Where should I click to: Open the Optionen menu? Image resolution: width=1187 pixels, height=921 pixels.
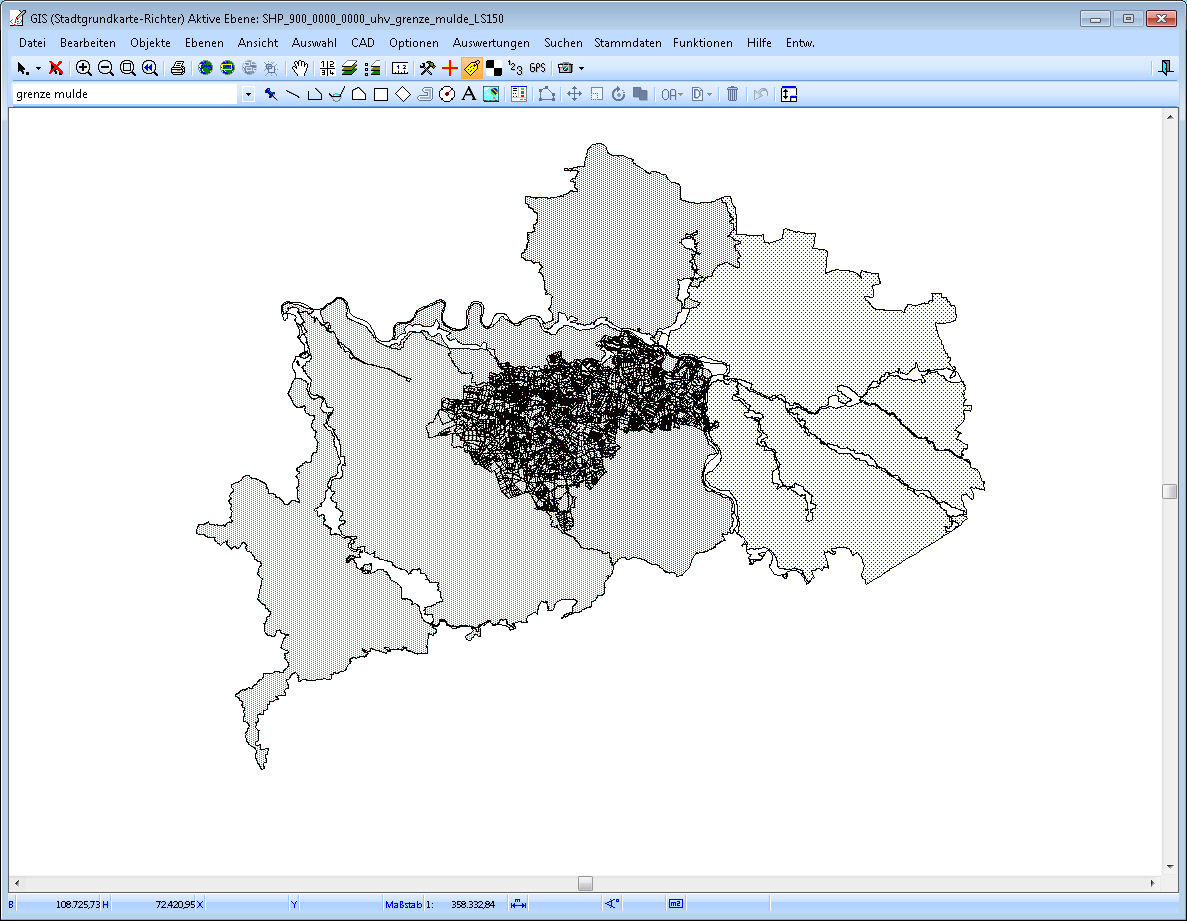[414, 43]
